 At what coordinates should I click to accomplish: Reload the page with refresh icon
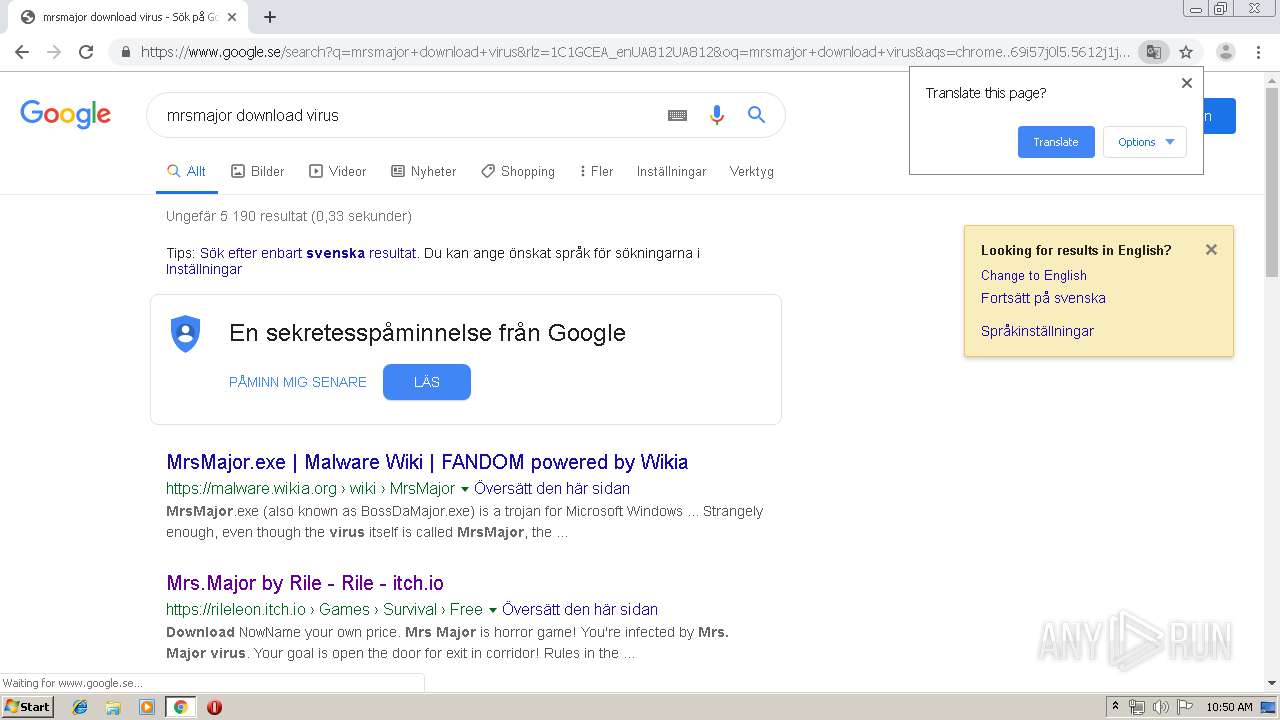click(86, 52)
